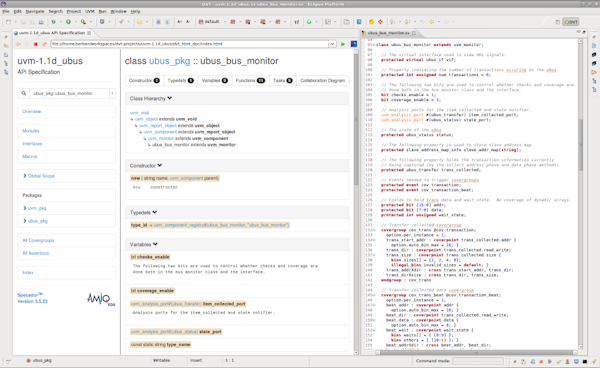Click the New file toolbar icon
This screenshot has height=368, width=600.
pos(8,22)
